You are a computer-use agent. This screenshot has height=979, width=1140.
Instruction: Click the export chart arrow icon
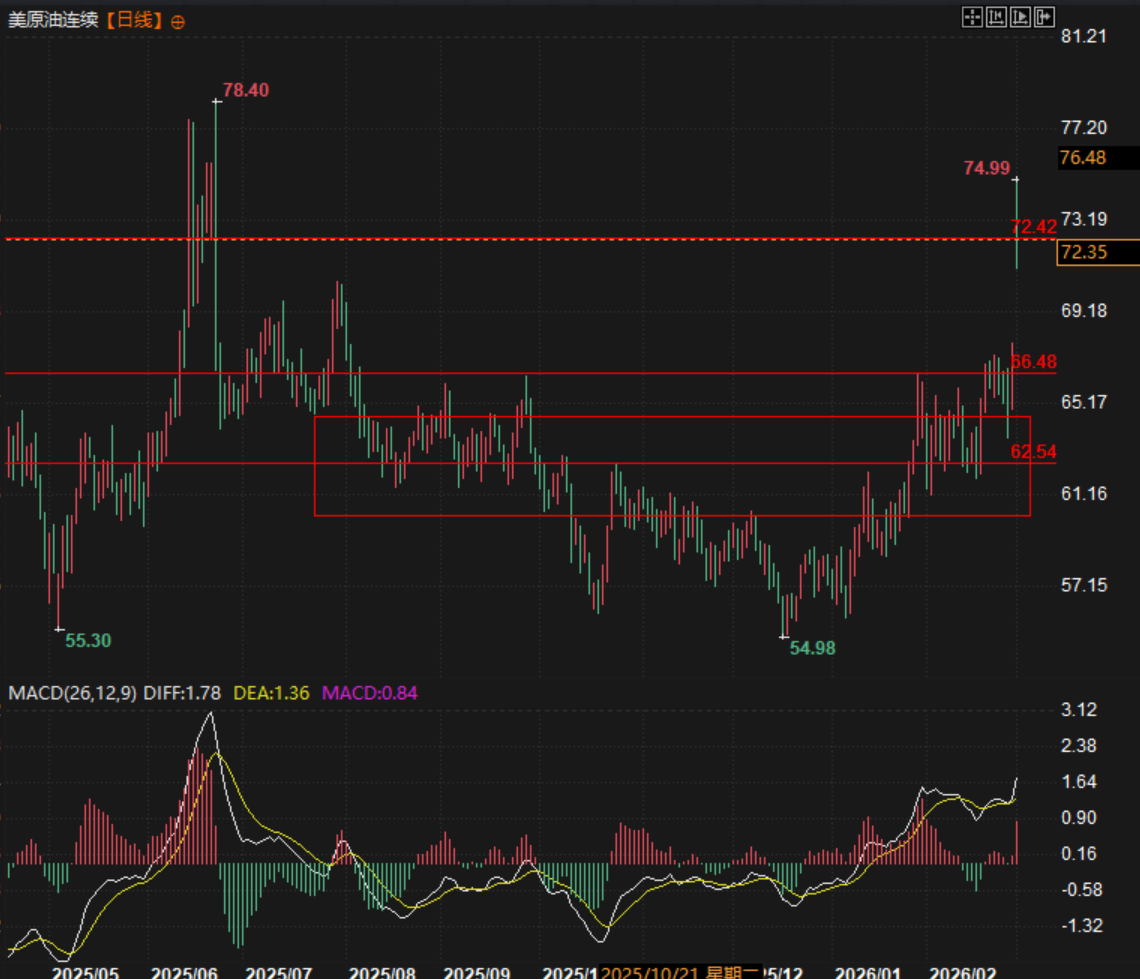point(1044,17)
